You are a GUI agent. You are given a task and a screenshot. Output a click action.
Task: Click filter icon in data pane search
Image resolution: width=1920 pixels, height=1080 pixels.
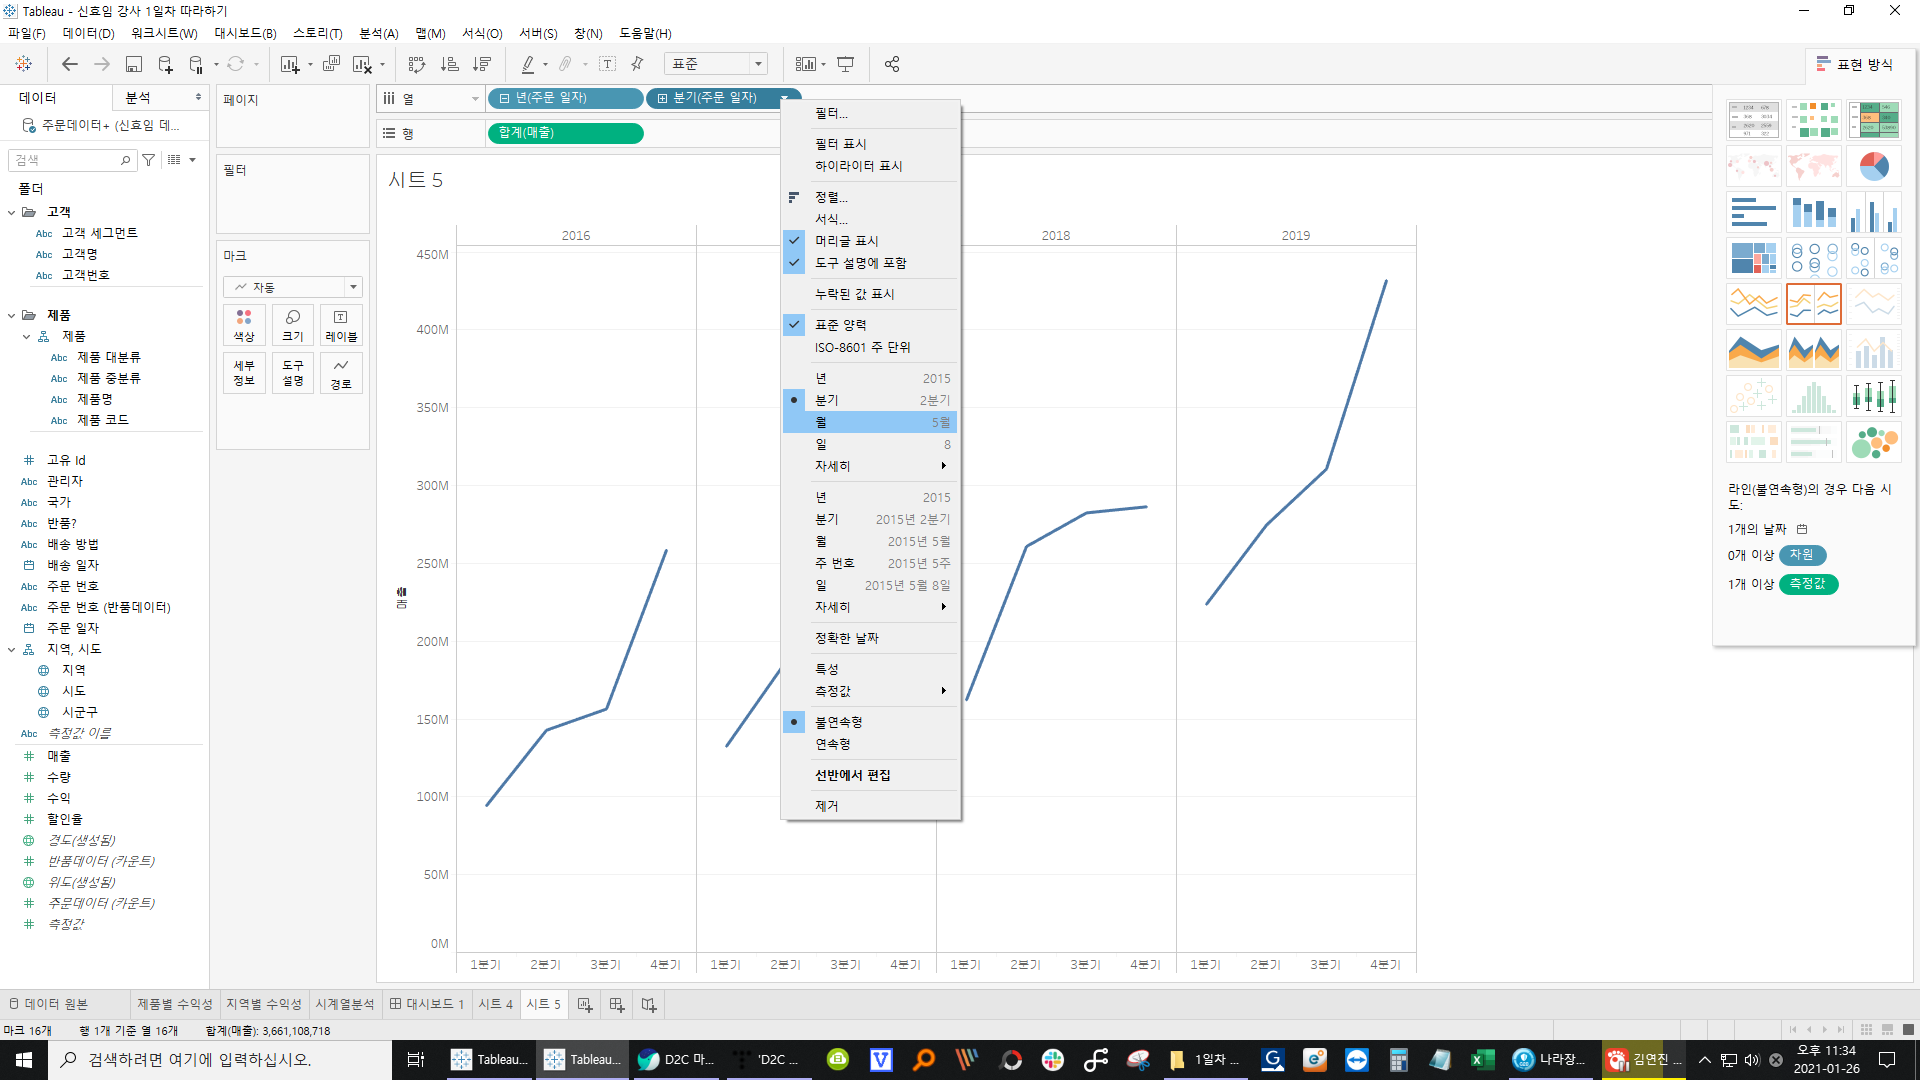[x=149, y=160]
